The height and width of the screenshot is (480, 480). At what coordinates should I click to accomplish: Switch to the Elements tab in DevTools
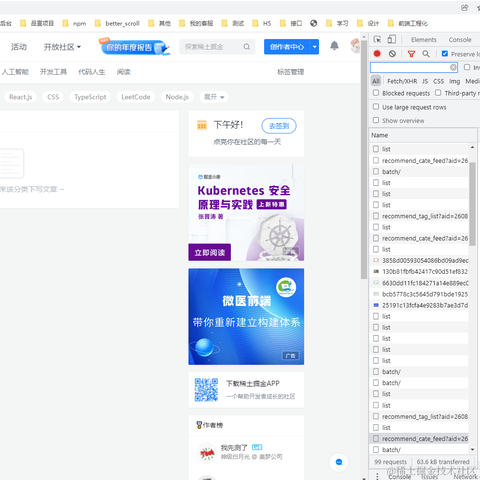click(x=423, y=40)
